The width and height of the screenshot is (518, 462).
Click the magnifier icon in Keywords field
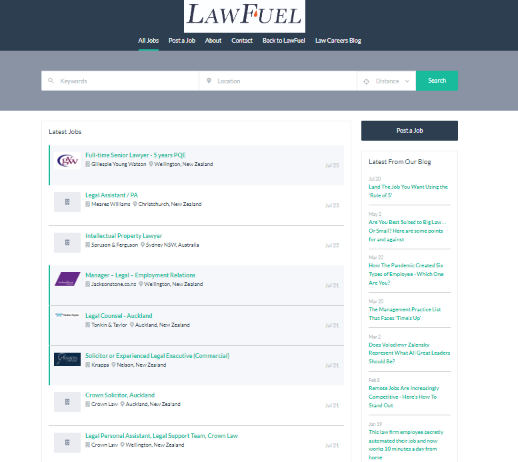(51, 81)
